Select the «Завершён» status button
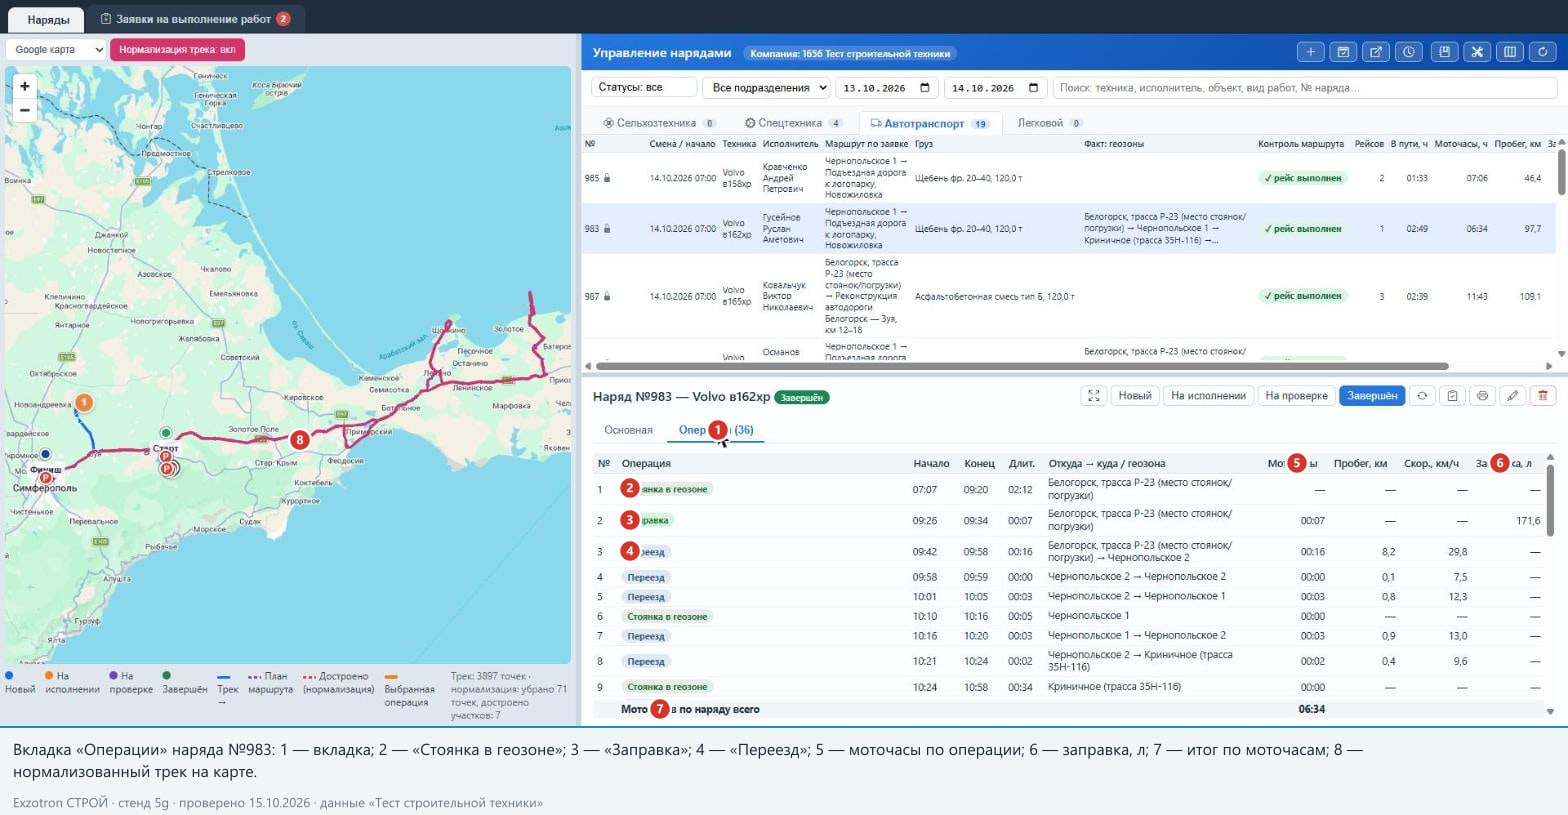Viewport: 1568px width, 815px height. pos(1372,396)
